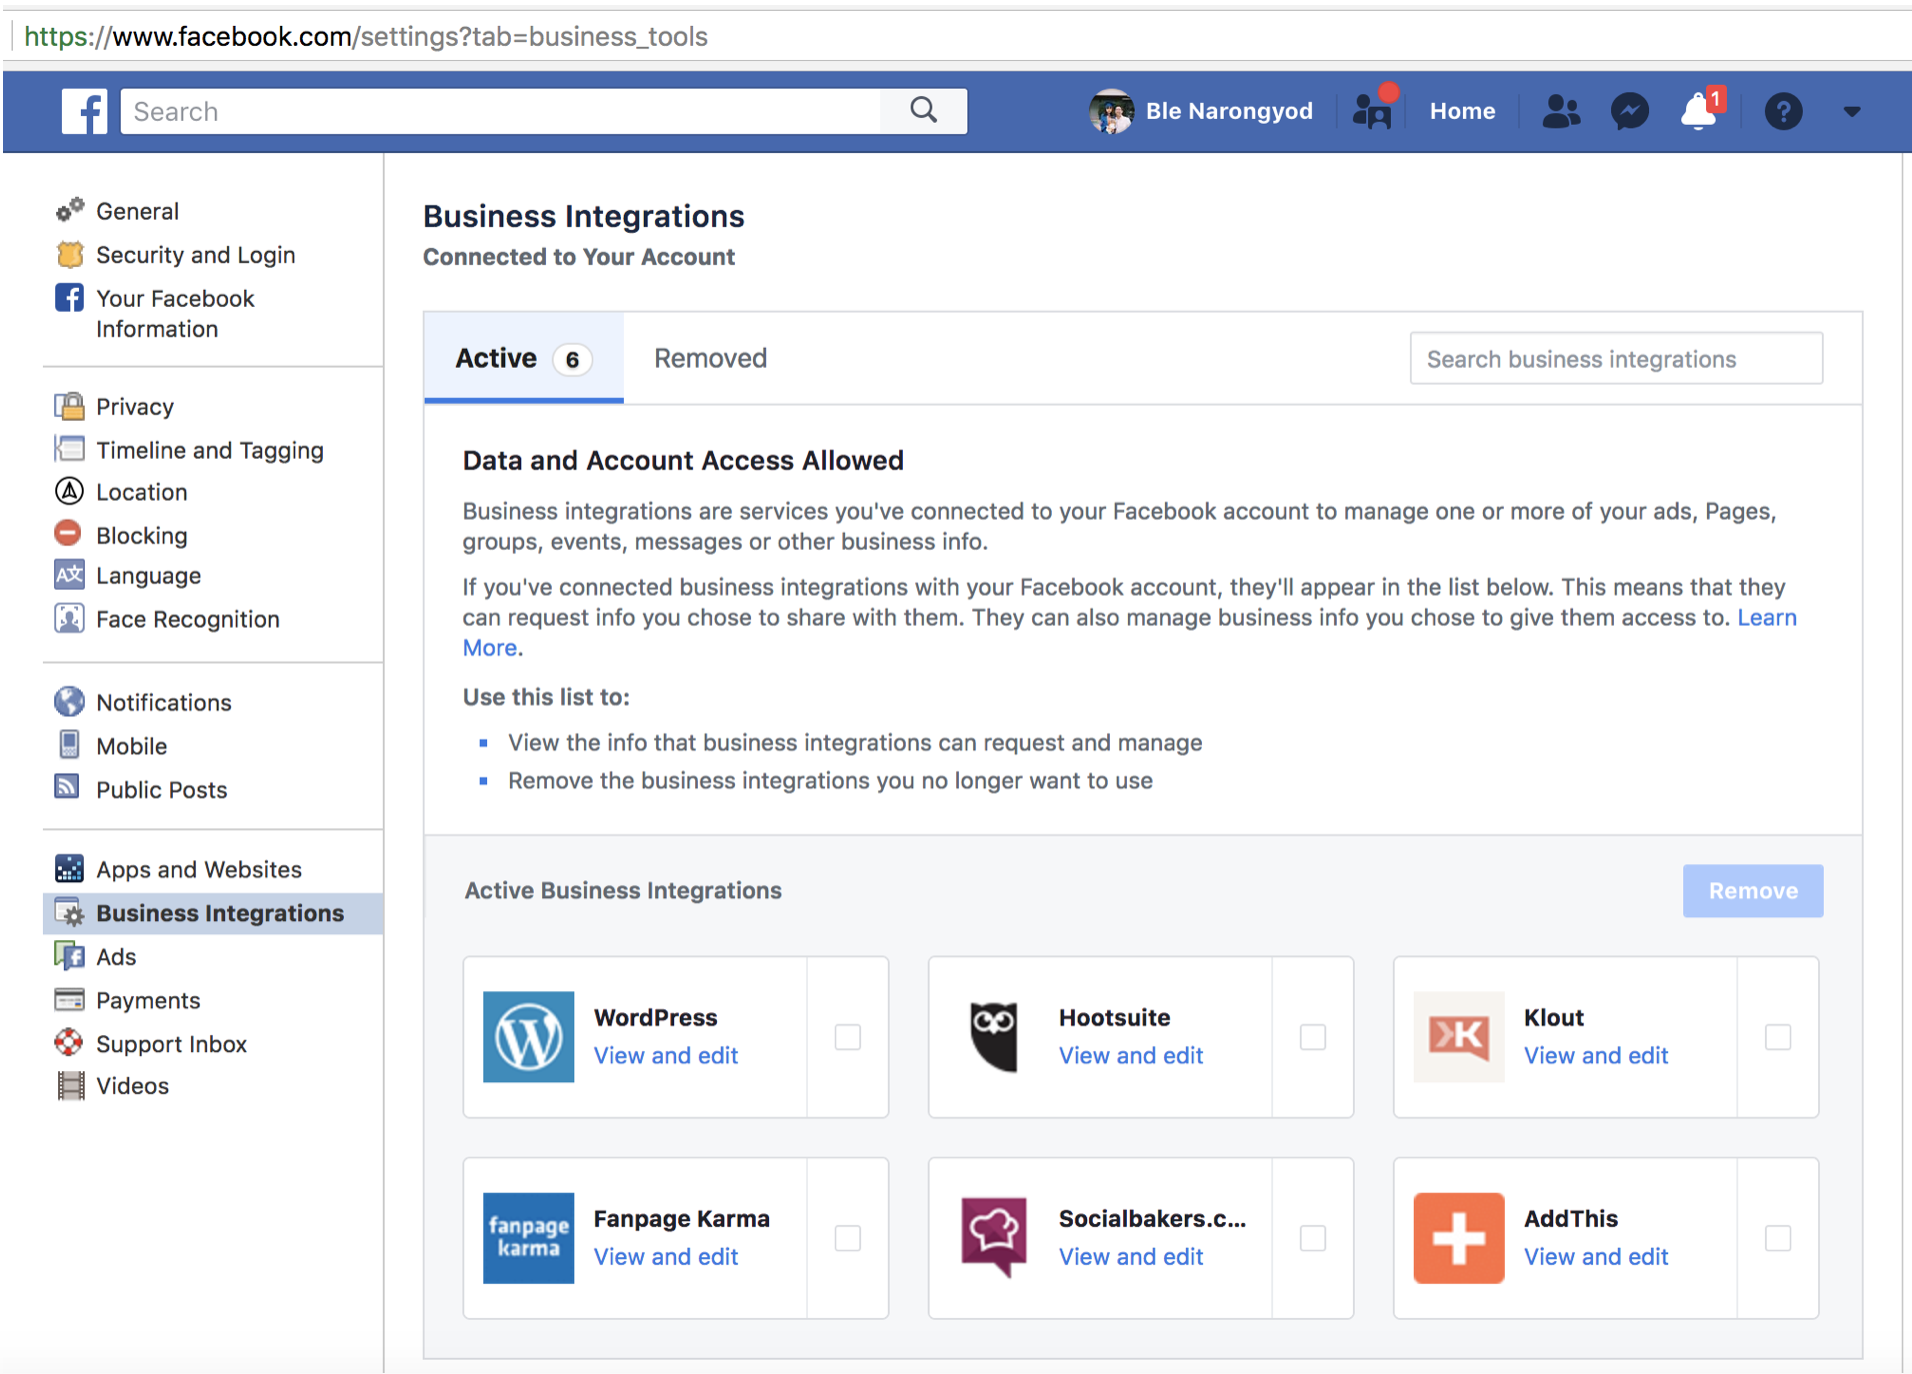Click the AddThis plus logo thumbnail
Image resolution: width=1912 pixels, height=1374 pixels.
point(1458,1238)
